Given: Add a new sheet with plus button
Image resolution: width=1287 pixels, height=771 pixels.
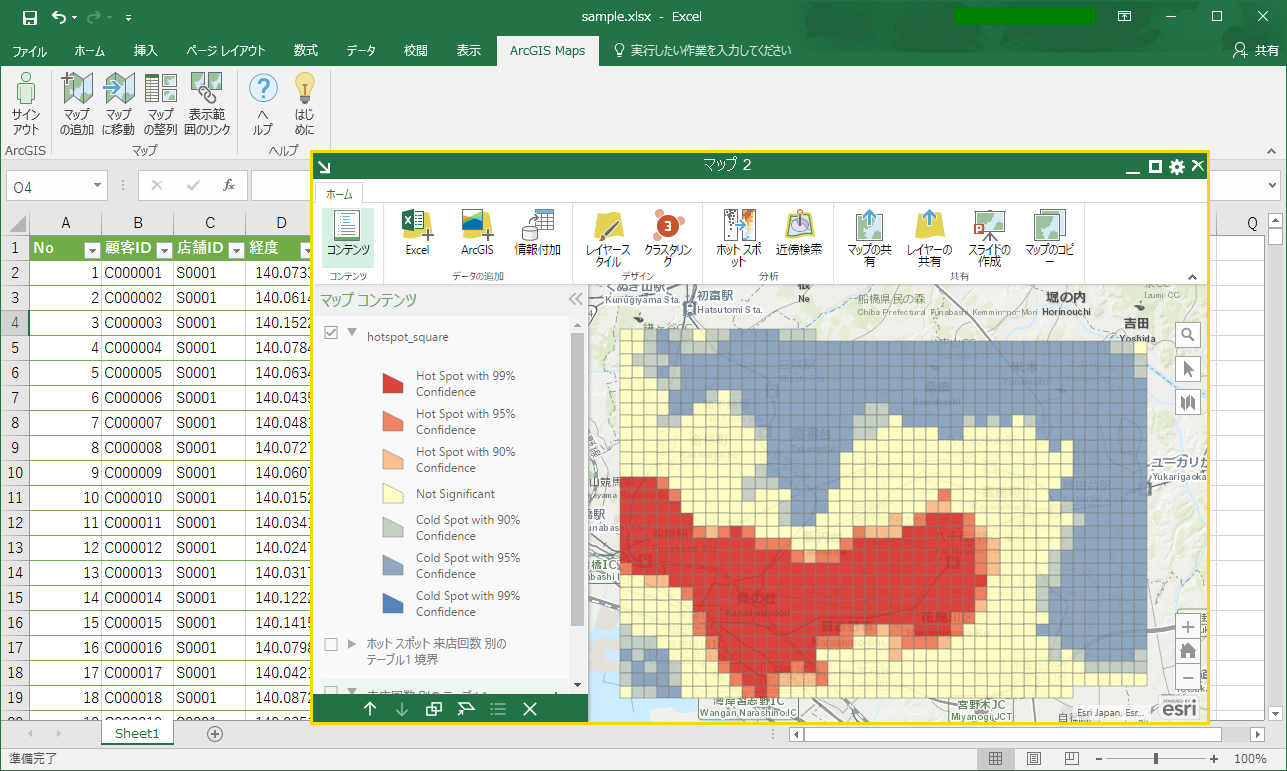Looking at the screenshot, I should (214, 734).
